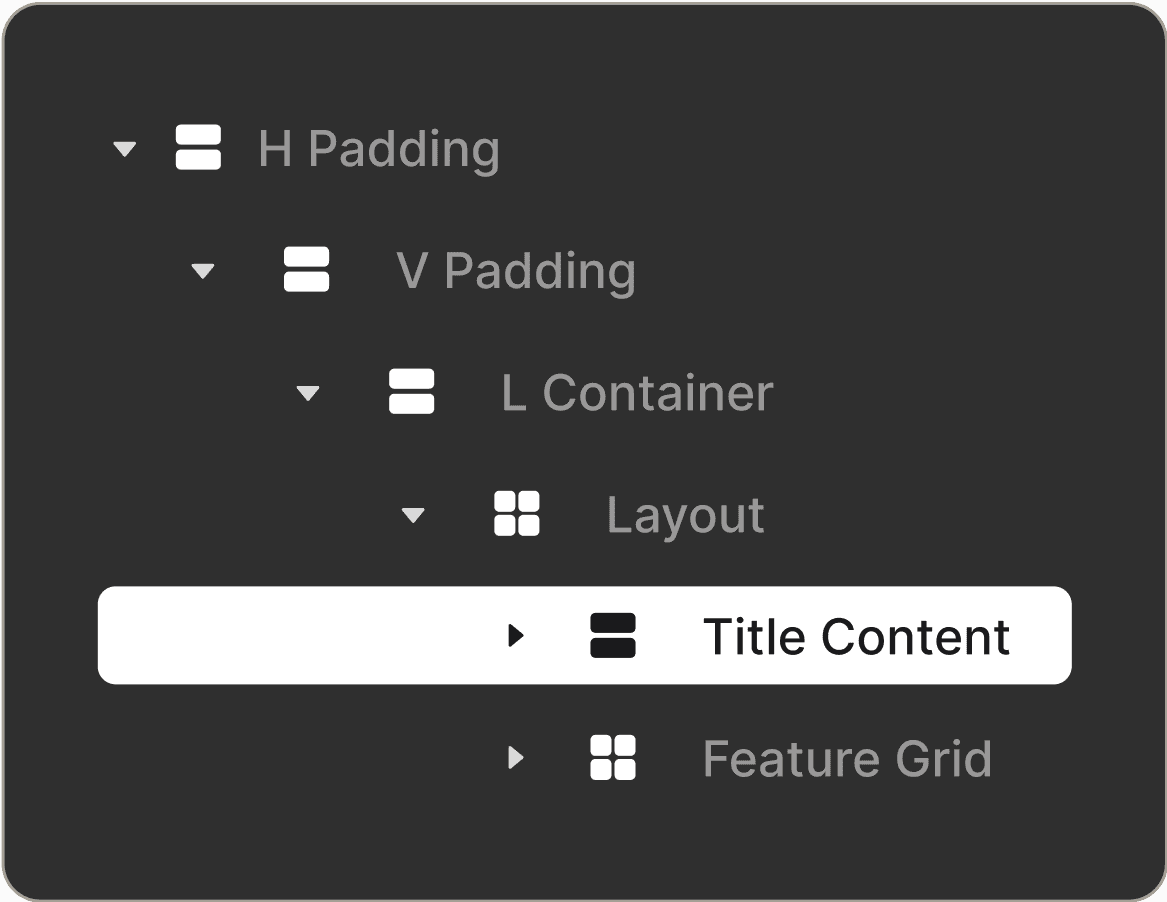Click the grid icon beside Feature Grid
Screen dimensions: 1167x902
point(613,758)
